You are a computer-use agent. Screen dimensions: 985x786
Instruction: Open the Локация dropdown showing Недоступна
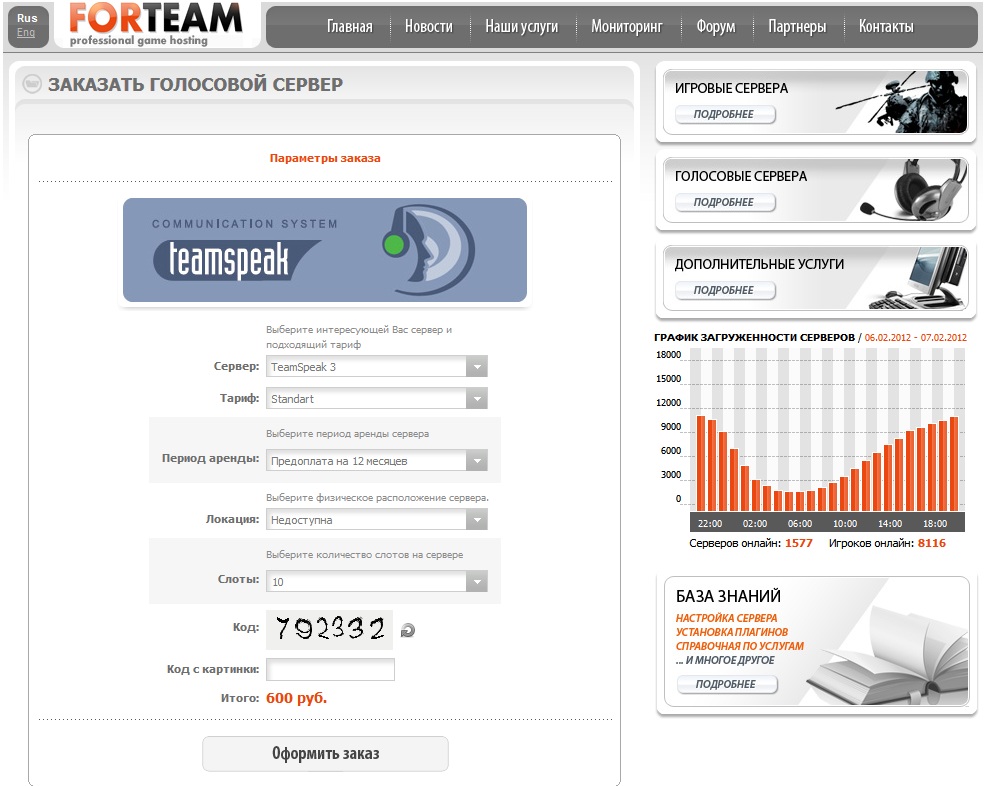[x=377, y=520]
